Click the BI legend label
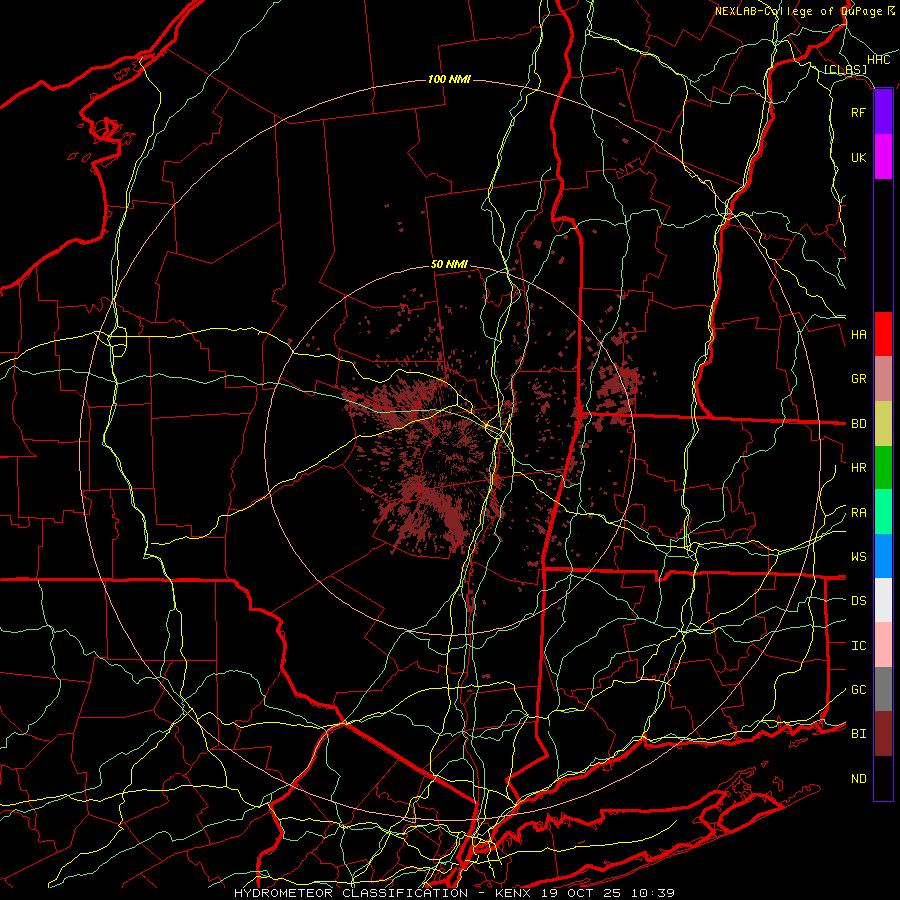The height and width of the screenshot is (900, 900). (858, 734)
